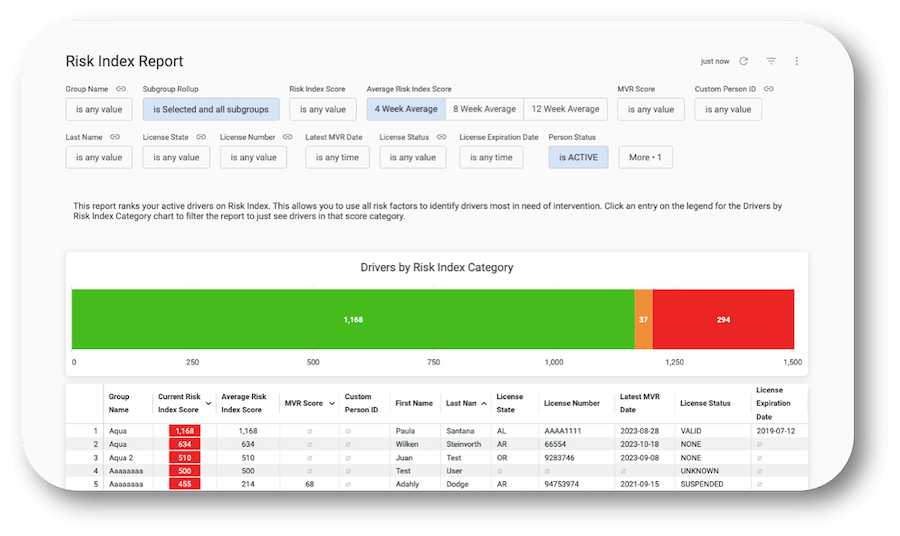This screenshot has height=536, width=900.
Task: Click the red 294 bar segment
Action: click(x=723, y=320)
